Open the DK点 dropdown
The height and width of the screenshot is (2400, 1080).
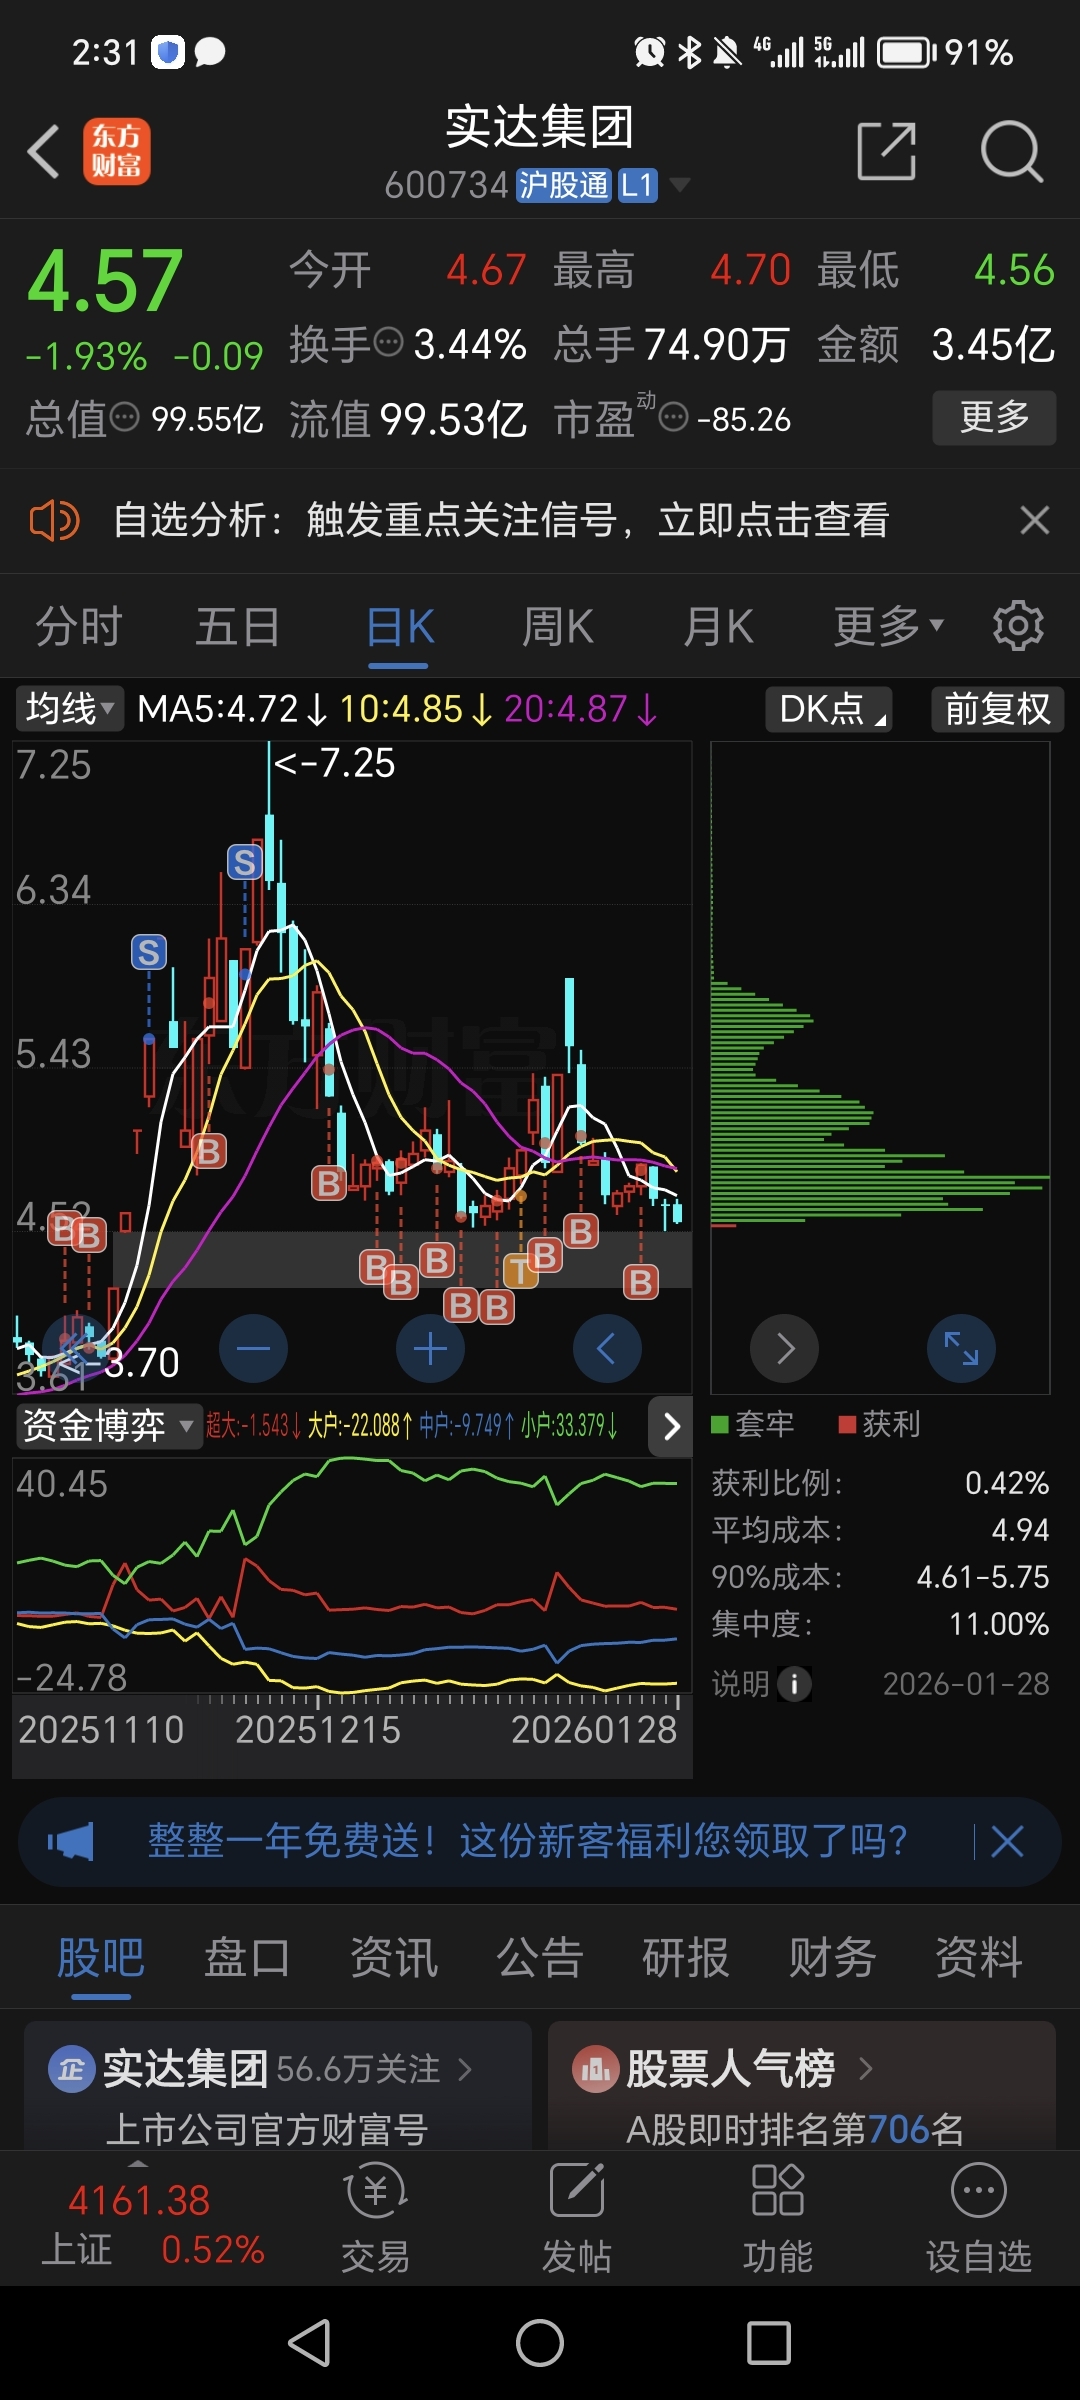click(x=829, y=709)
